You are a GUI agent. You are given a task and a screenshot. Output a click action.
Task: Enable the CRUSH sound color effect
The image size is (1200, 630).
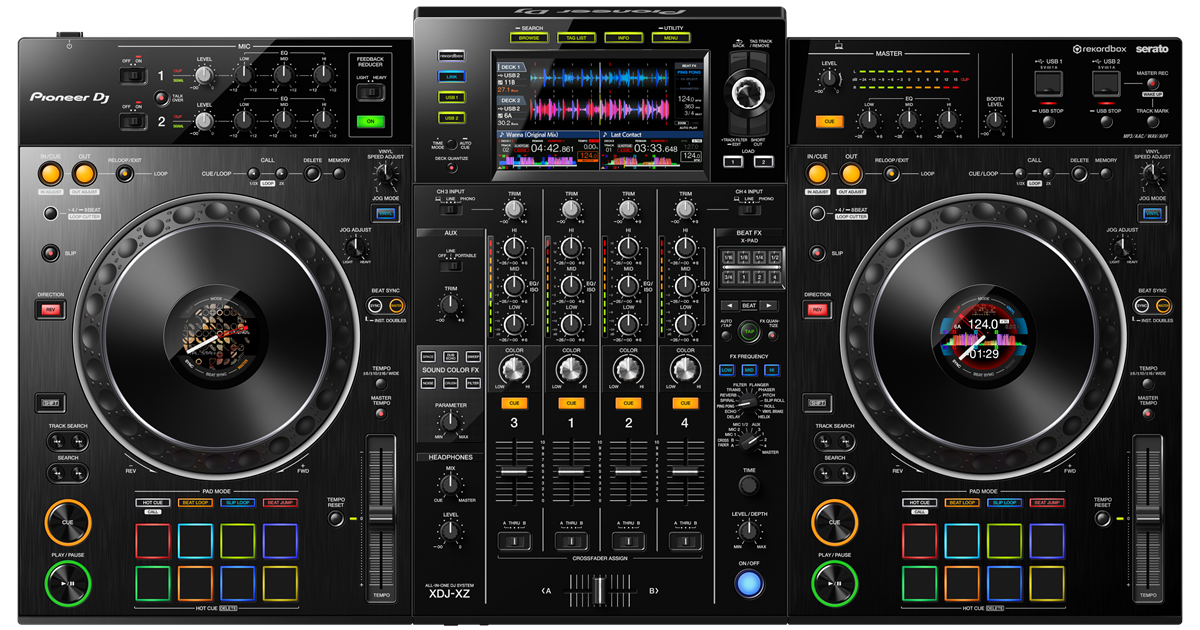pos(450,382)
